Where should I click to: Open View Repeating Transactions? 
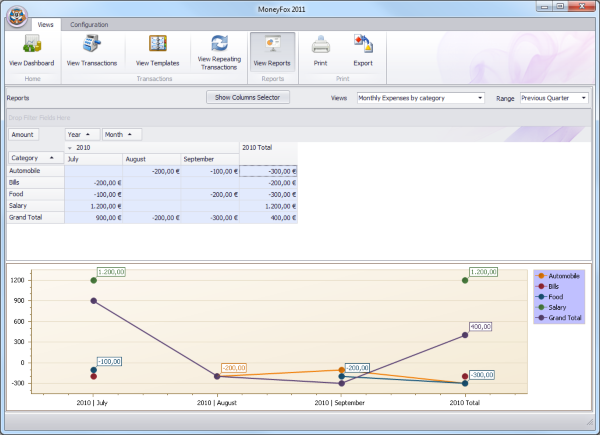click(x=219, y=52)
